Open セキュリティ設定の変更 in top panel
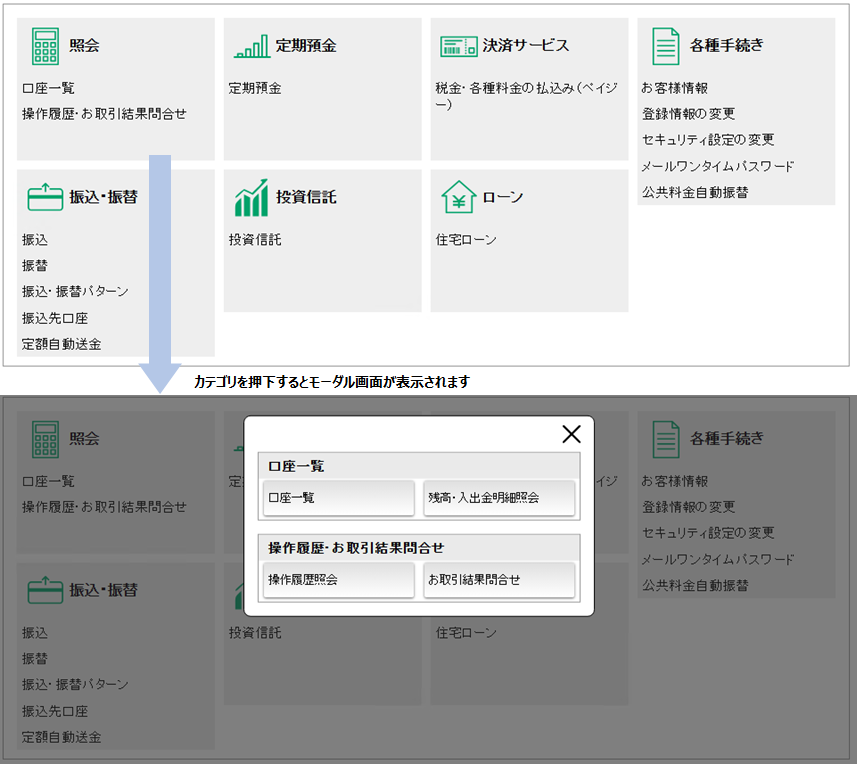 click(x=708, y=139)
